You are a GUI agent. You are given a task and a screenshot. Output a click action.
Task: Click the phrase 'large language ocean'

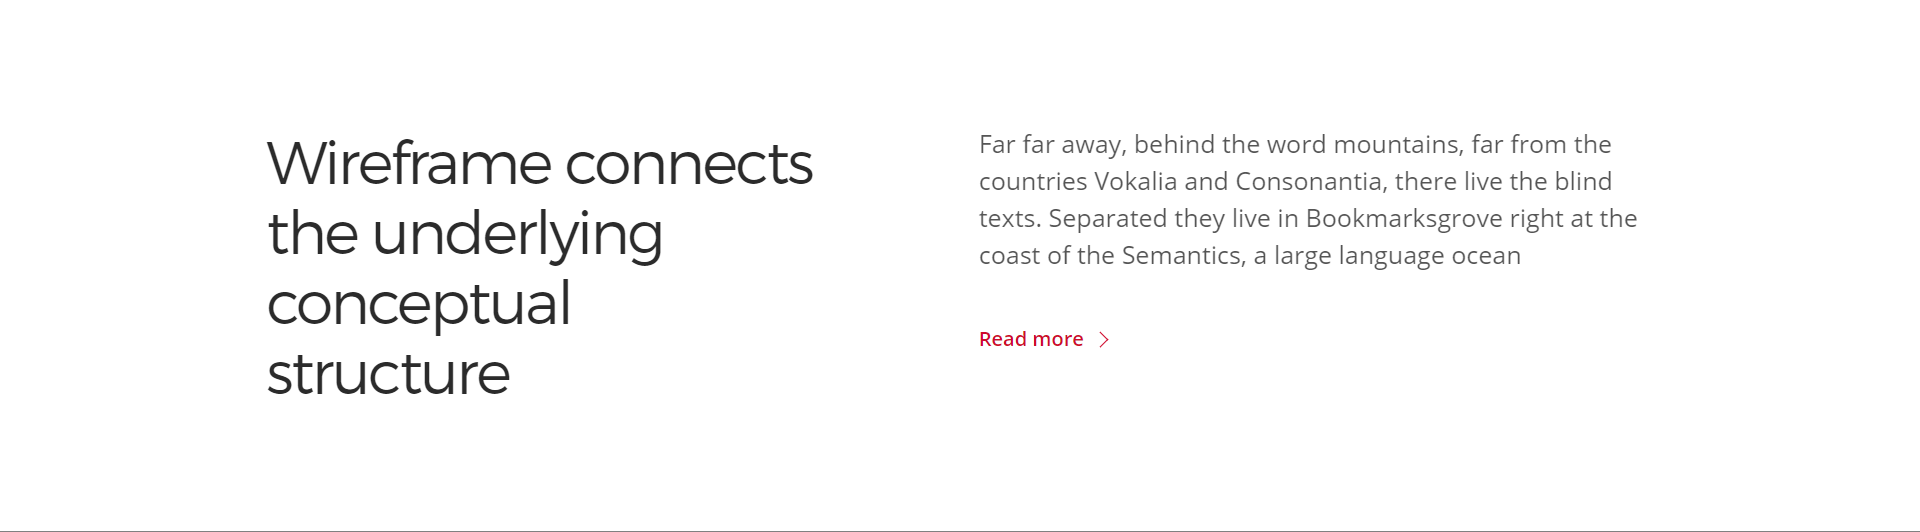pyautogui.click(x=1397, y=257)
